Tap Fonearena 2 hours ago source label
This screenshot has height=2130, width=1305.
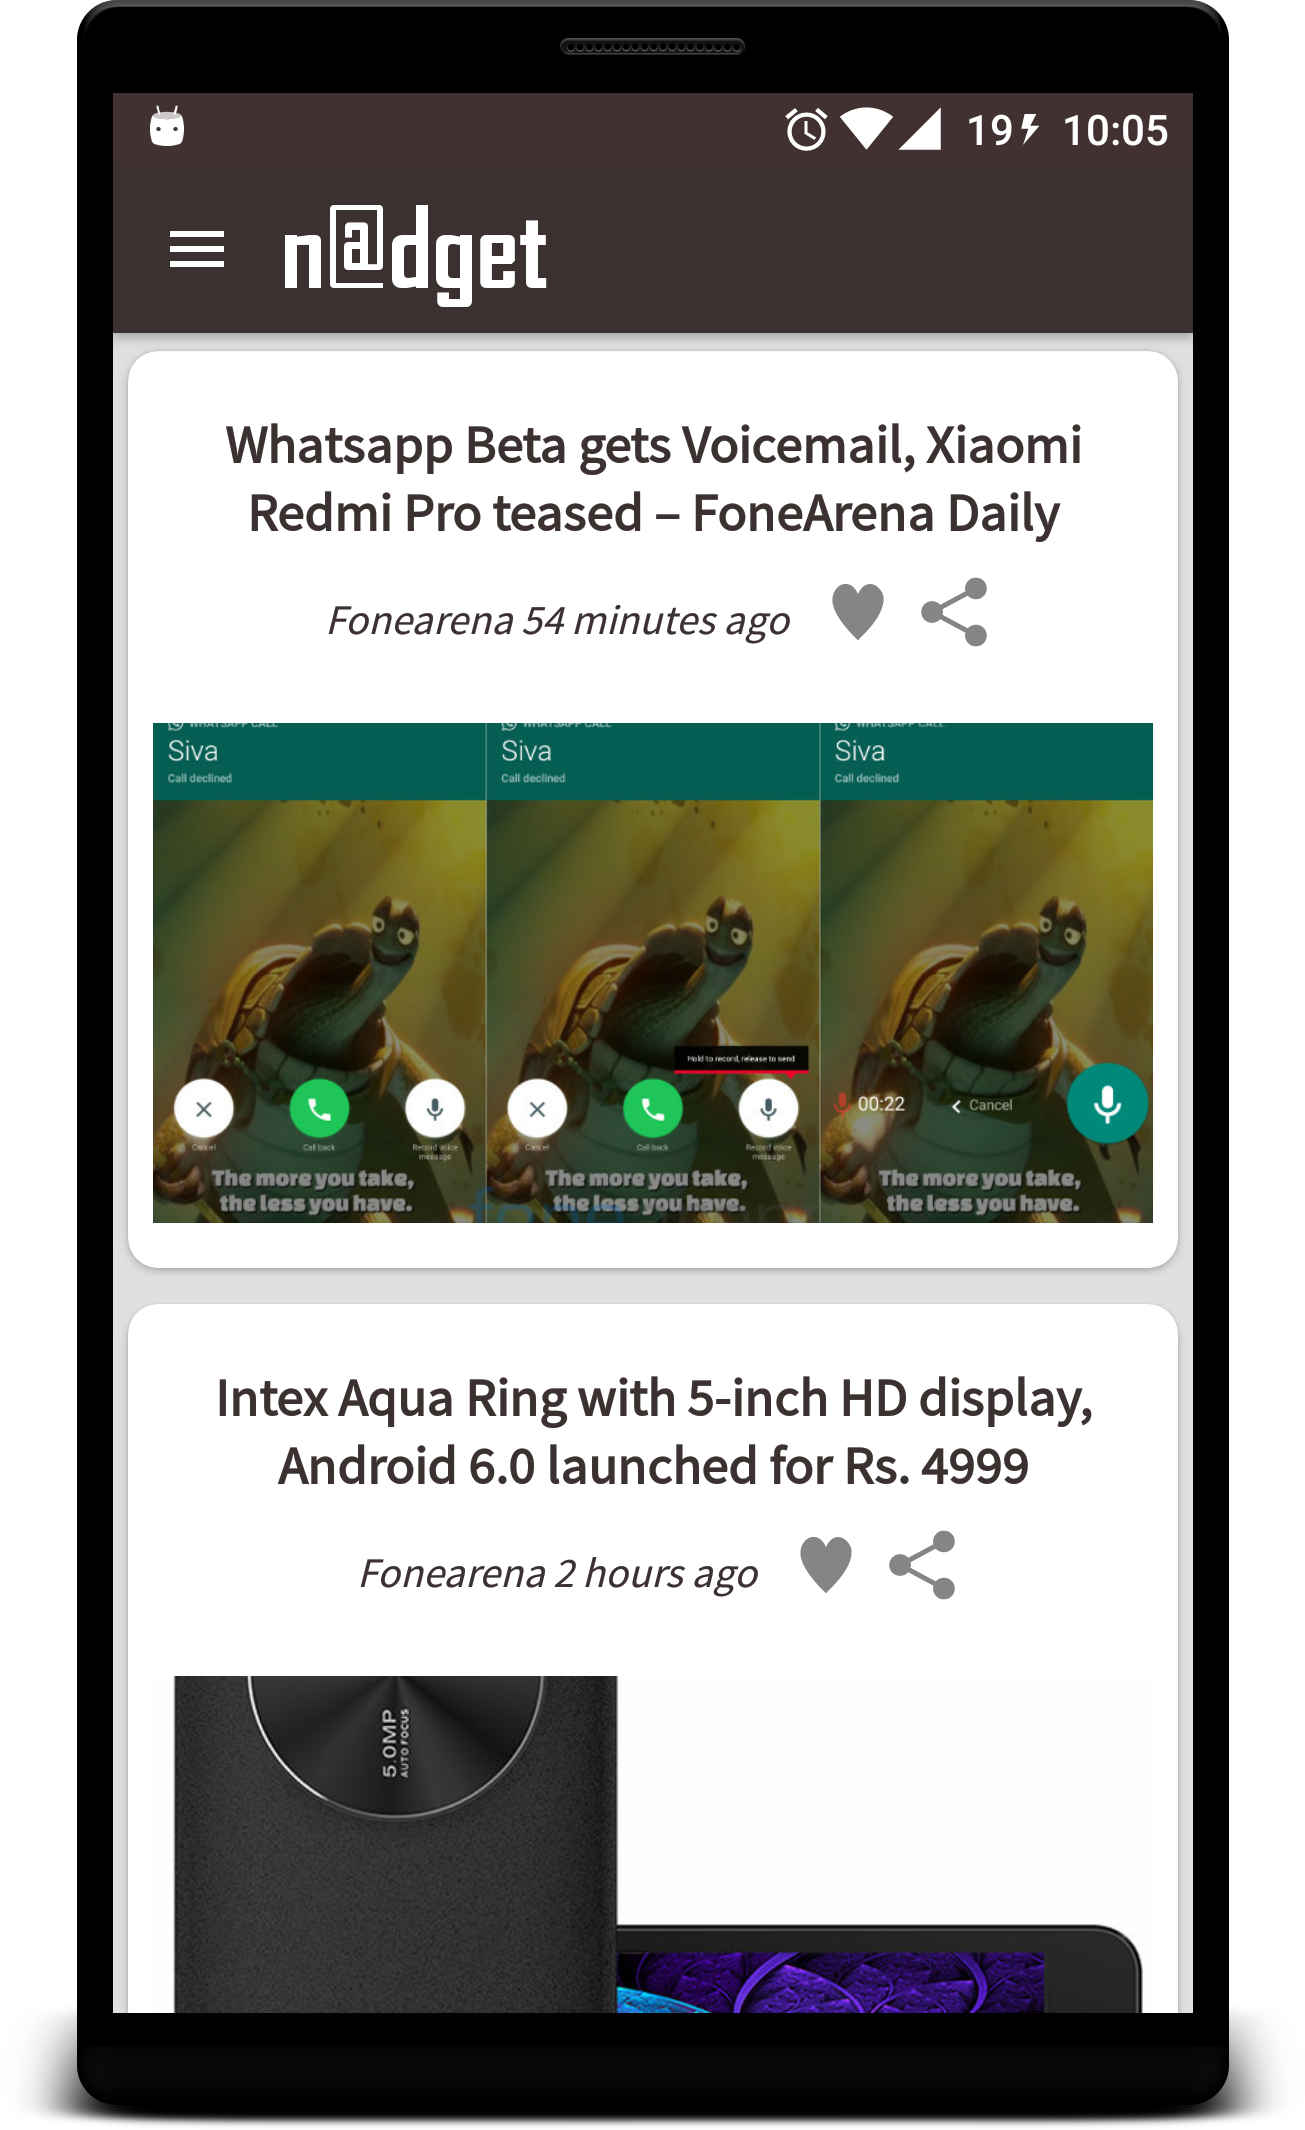[558, 1574]
